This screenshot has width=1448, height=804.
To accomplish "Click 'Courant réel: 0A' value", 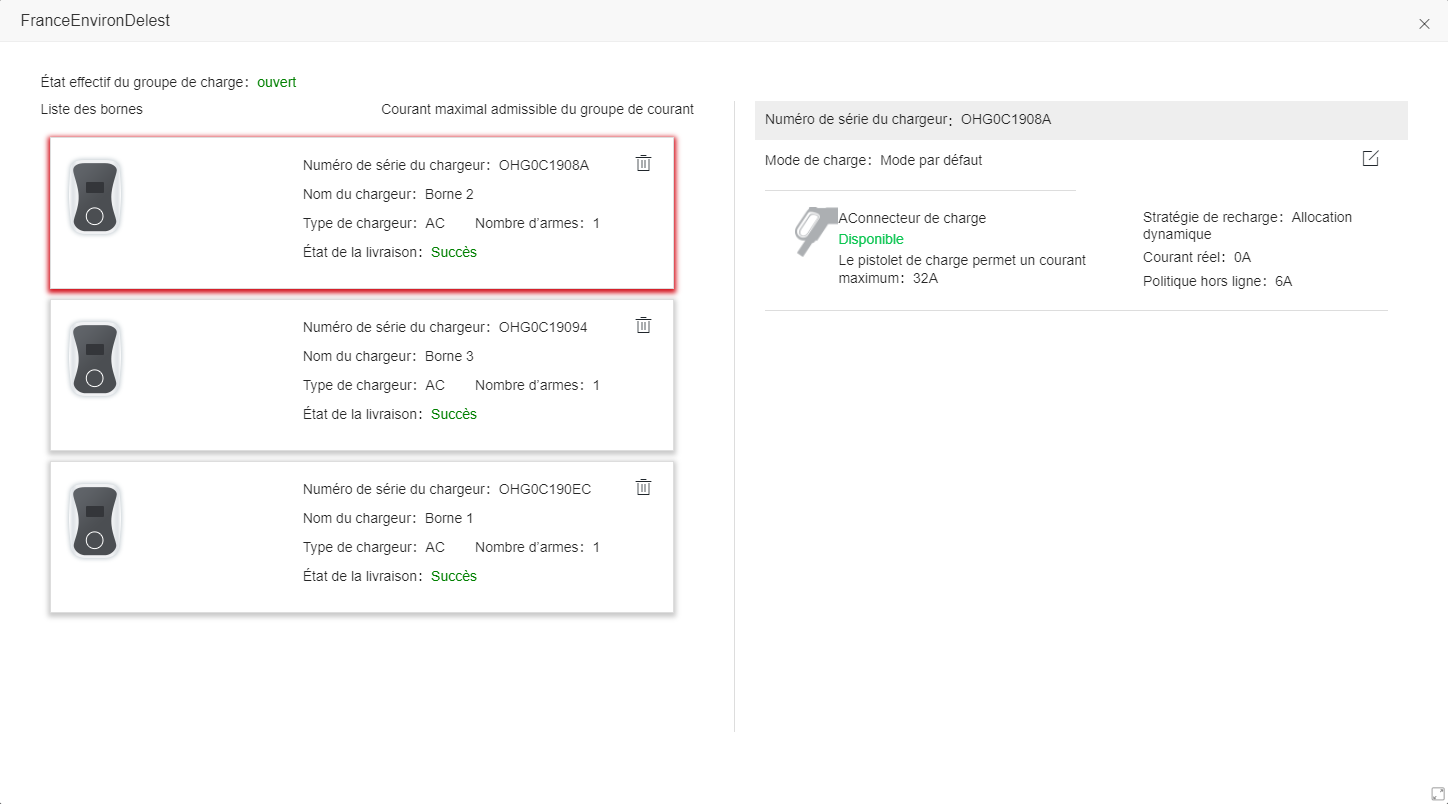I will click(x=1197, y=257).
